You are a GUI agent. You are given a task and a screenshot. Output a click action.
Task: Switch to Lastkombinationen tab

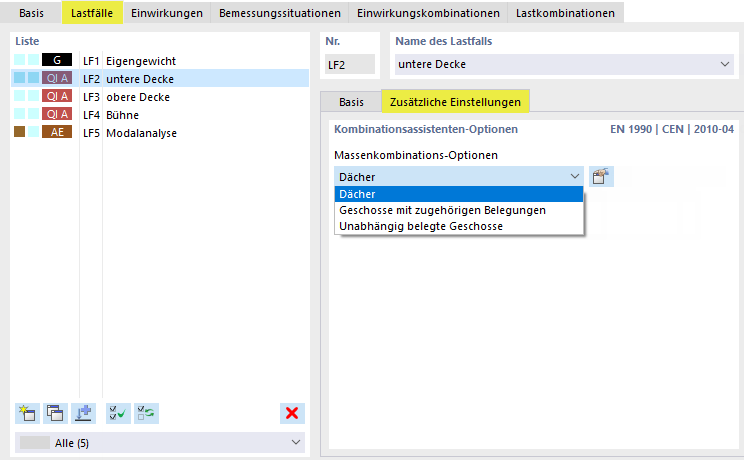click(x=566, y=13)
